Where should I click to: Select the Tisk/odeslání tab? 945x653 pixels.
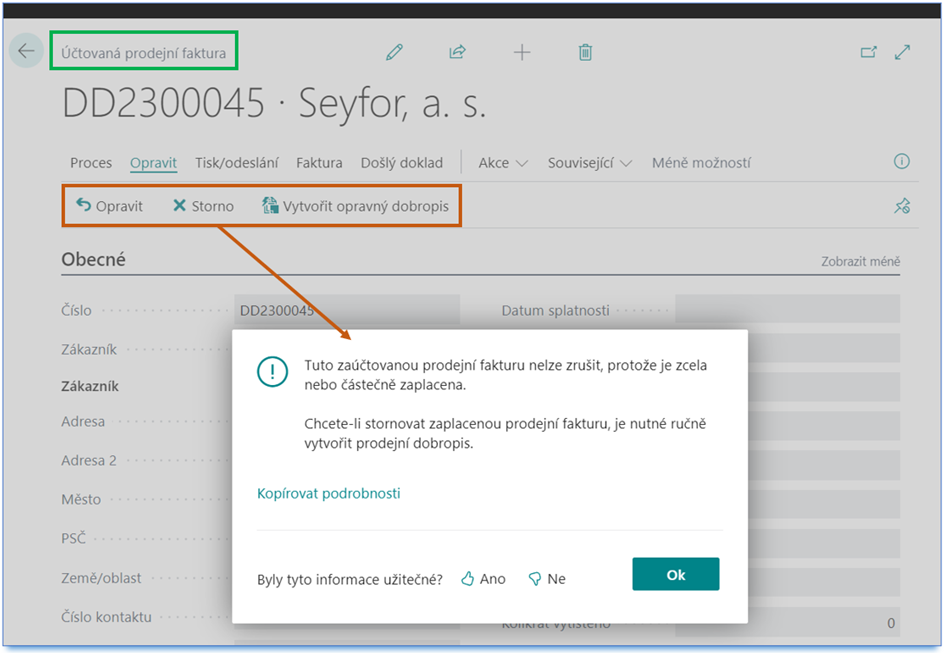tap(236, 163)
